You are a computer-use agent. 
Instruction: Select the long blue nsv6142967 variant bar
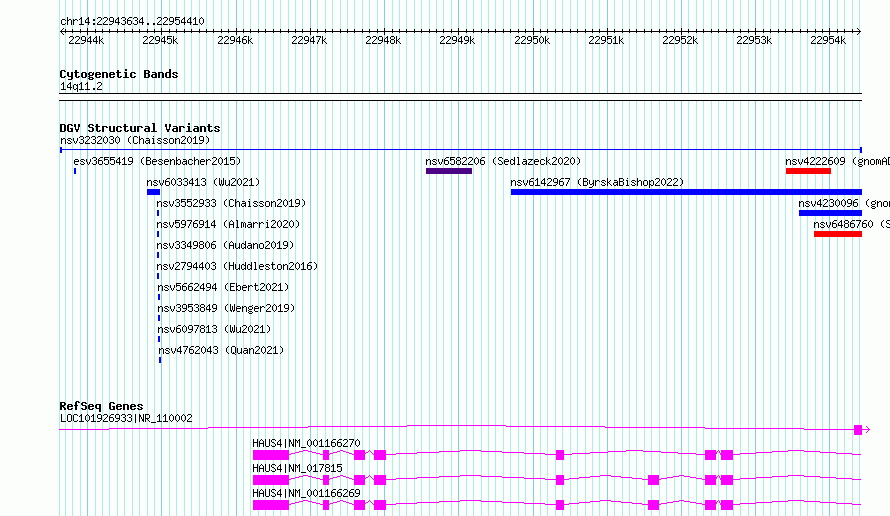[x=686, y=192]
